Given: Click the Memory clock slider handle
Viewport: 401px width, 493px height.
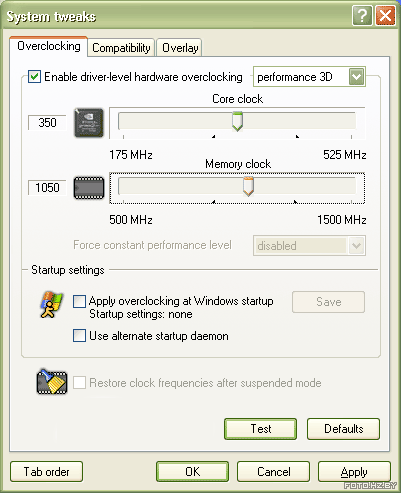Looking at the screenshot, I should tap(248, 186).
